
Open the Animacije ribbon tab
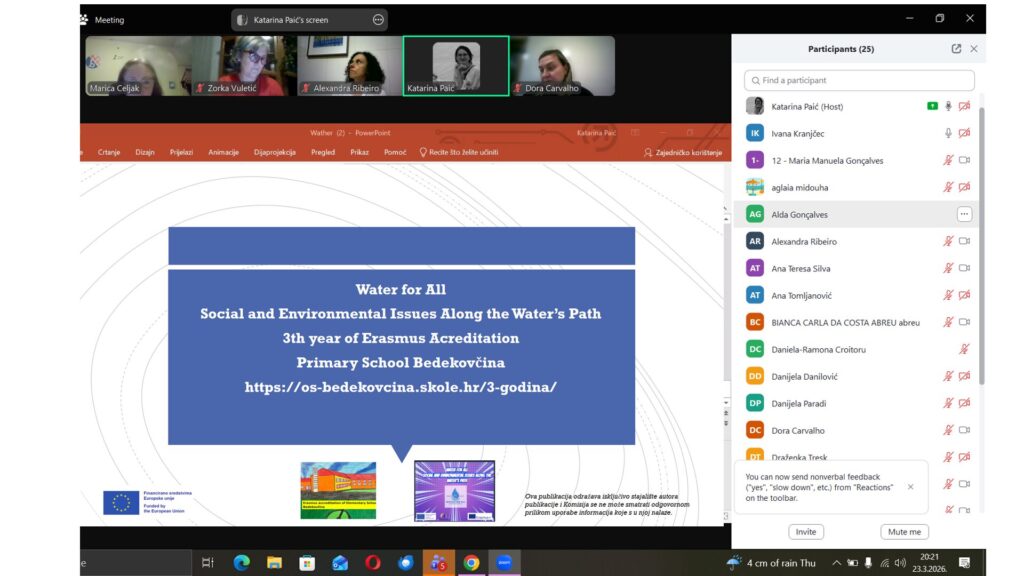223,152
